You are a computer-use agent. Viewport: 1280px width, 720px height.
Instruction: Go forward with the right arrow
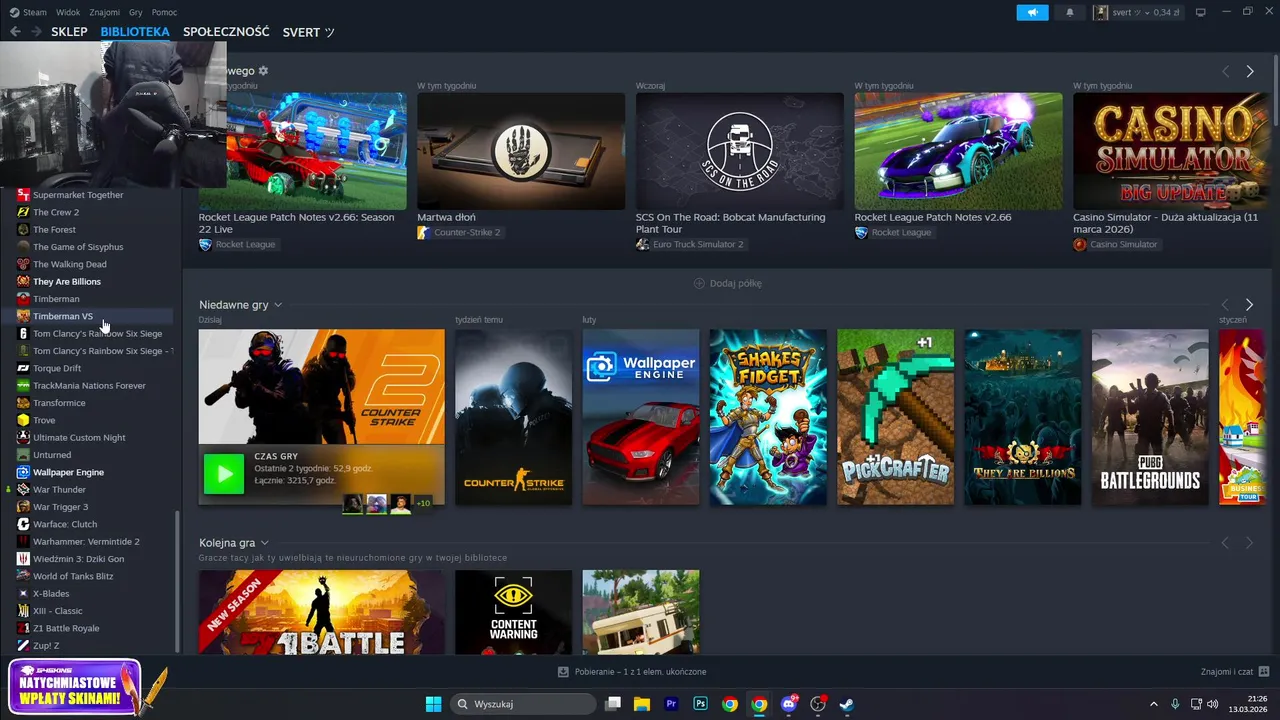[37, 32]
